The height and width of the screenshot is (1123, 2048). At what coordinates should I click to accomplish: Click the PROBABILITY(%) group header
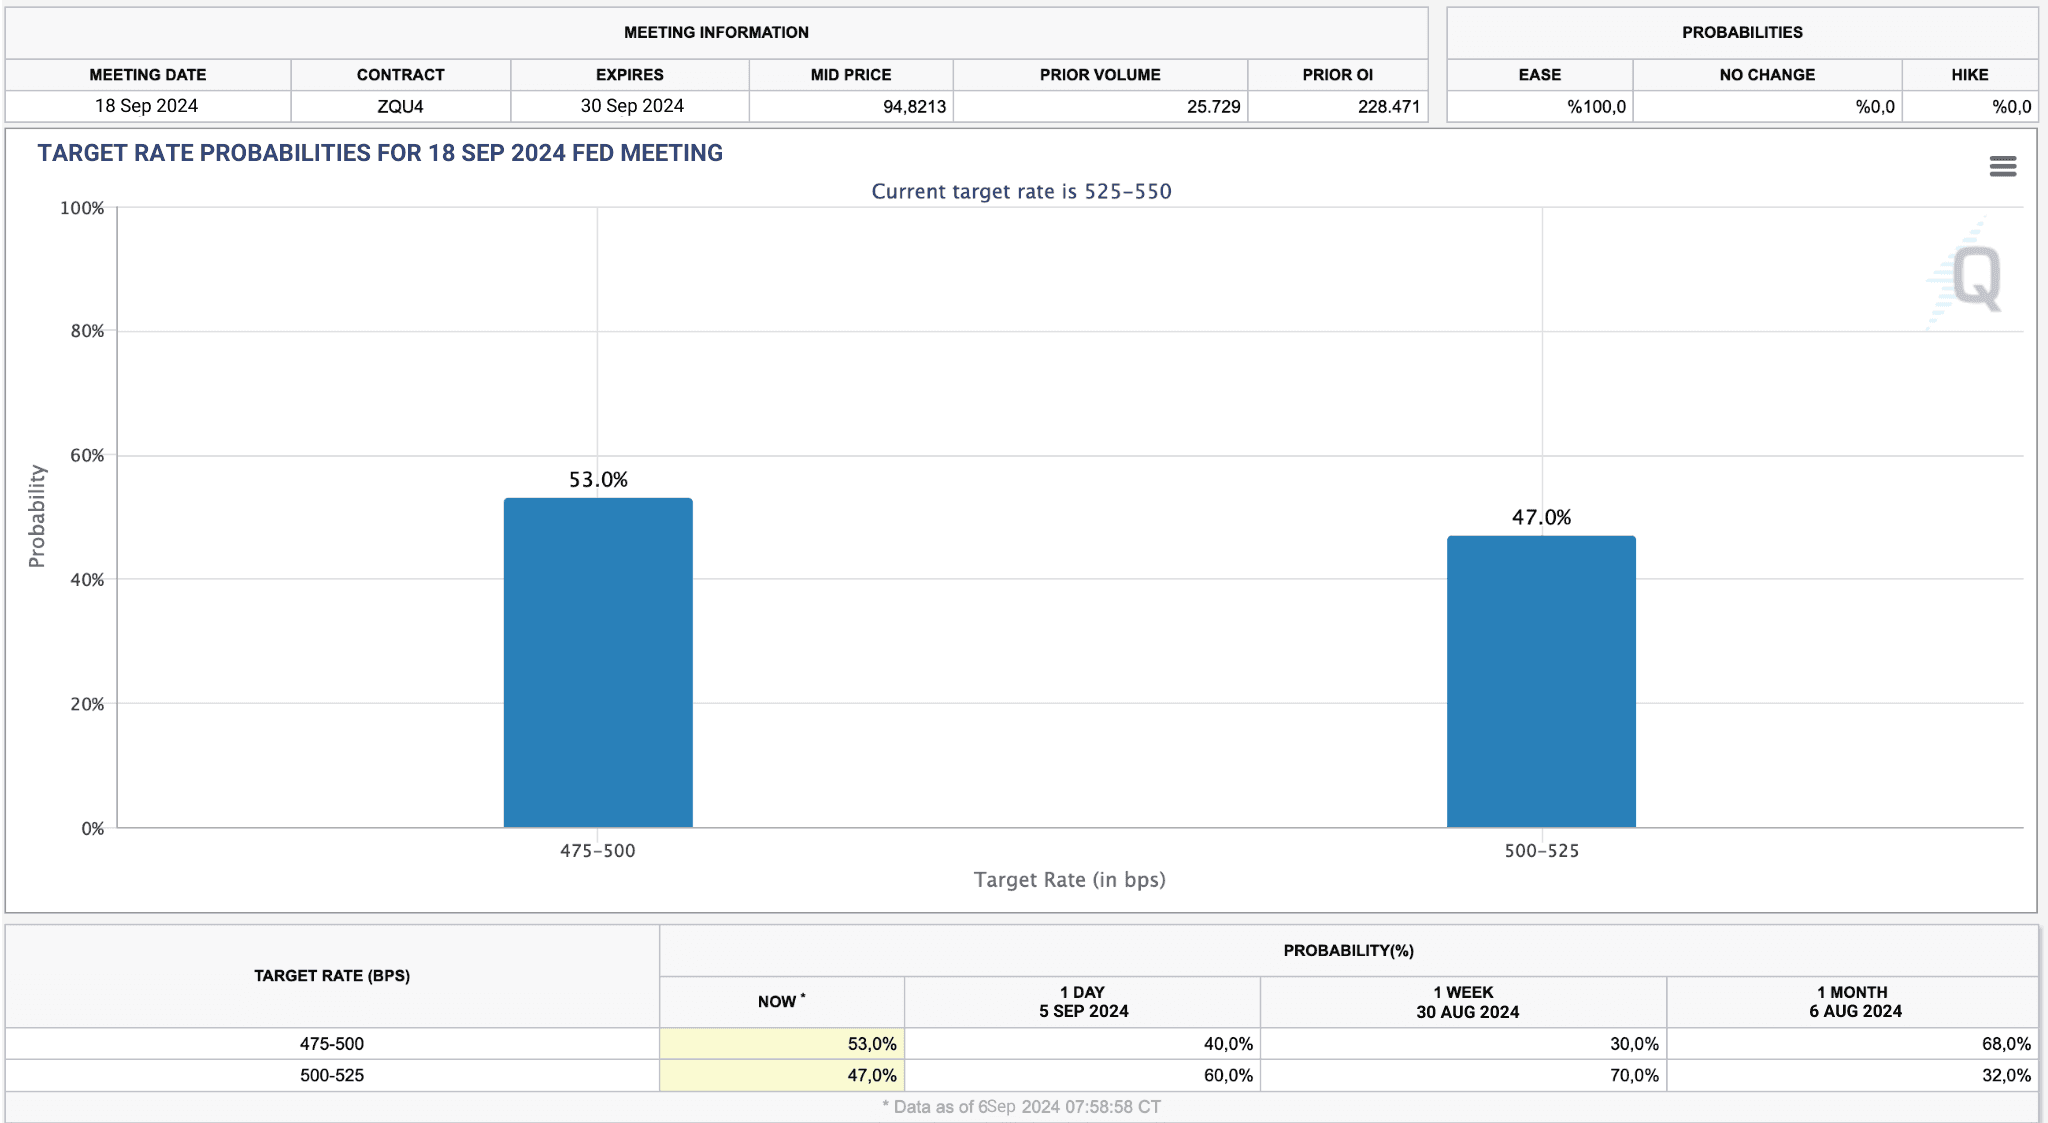pos(1348,951)
